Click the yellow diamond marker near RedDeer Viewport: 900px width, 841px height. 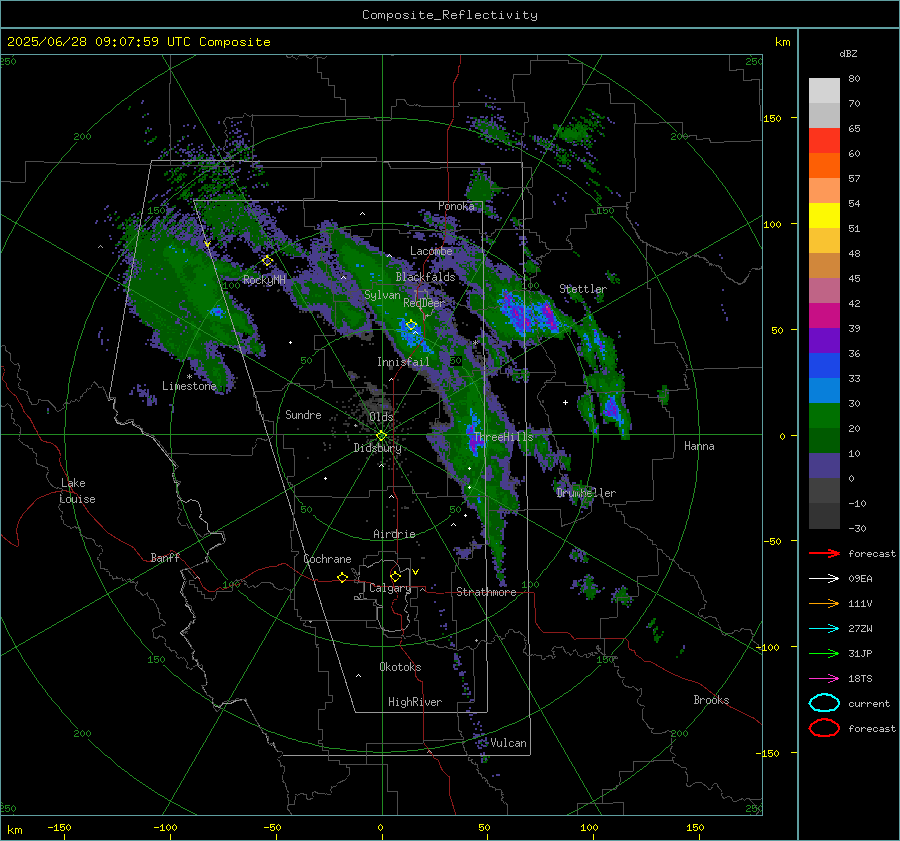[412, 325]
